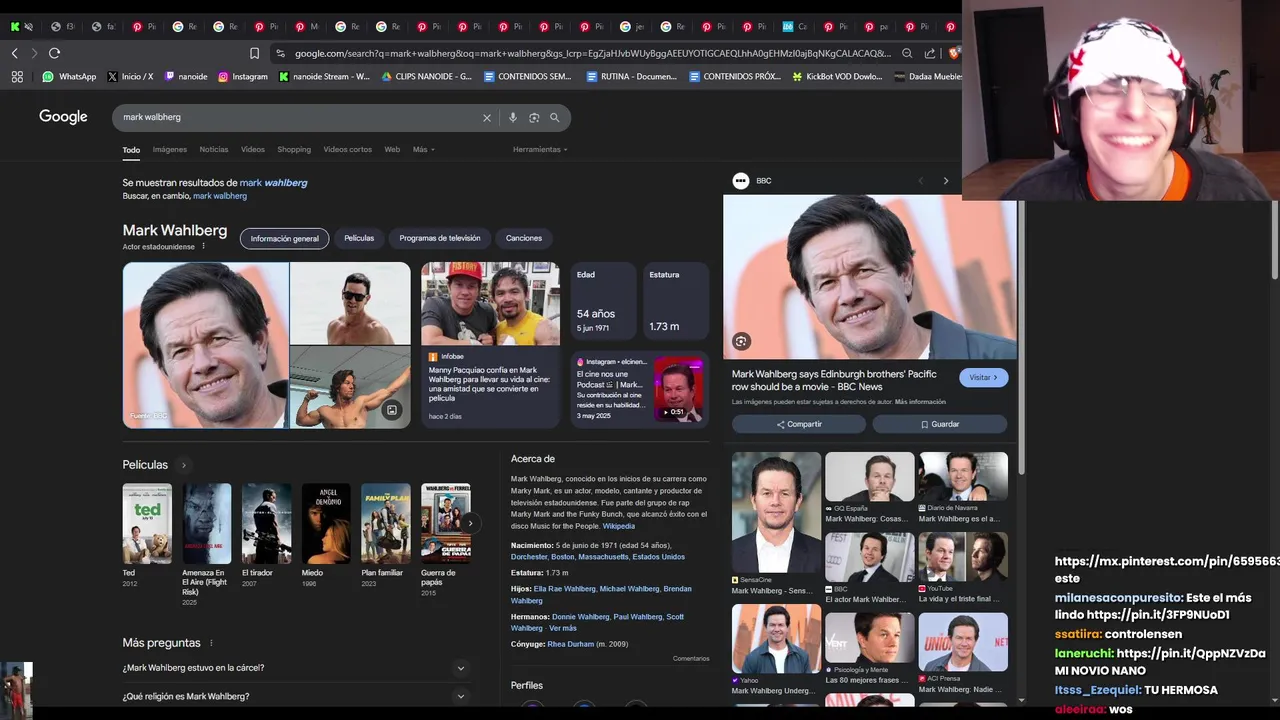Select the Programas de televisión chip
Image resolution: width=1280 pixels, height=720 pixels.
click(x=440, y=238)
